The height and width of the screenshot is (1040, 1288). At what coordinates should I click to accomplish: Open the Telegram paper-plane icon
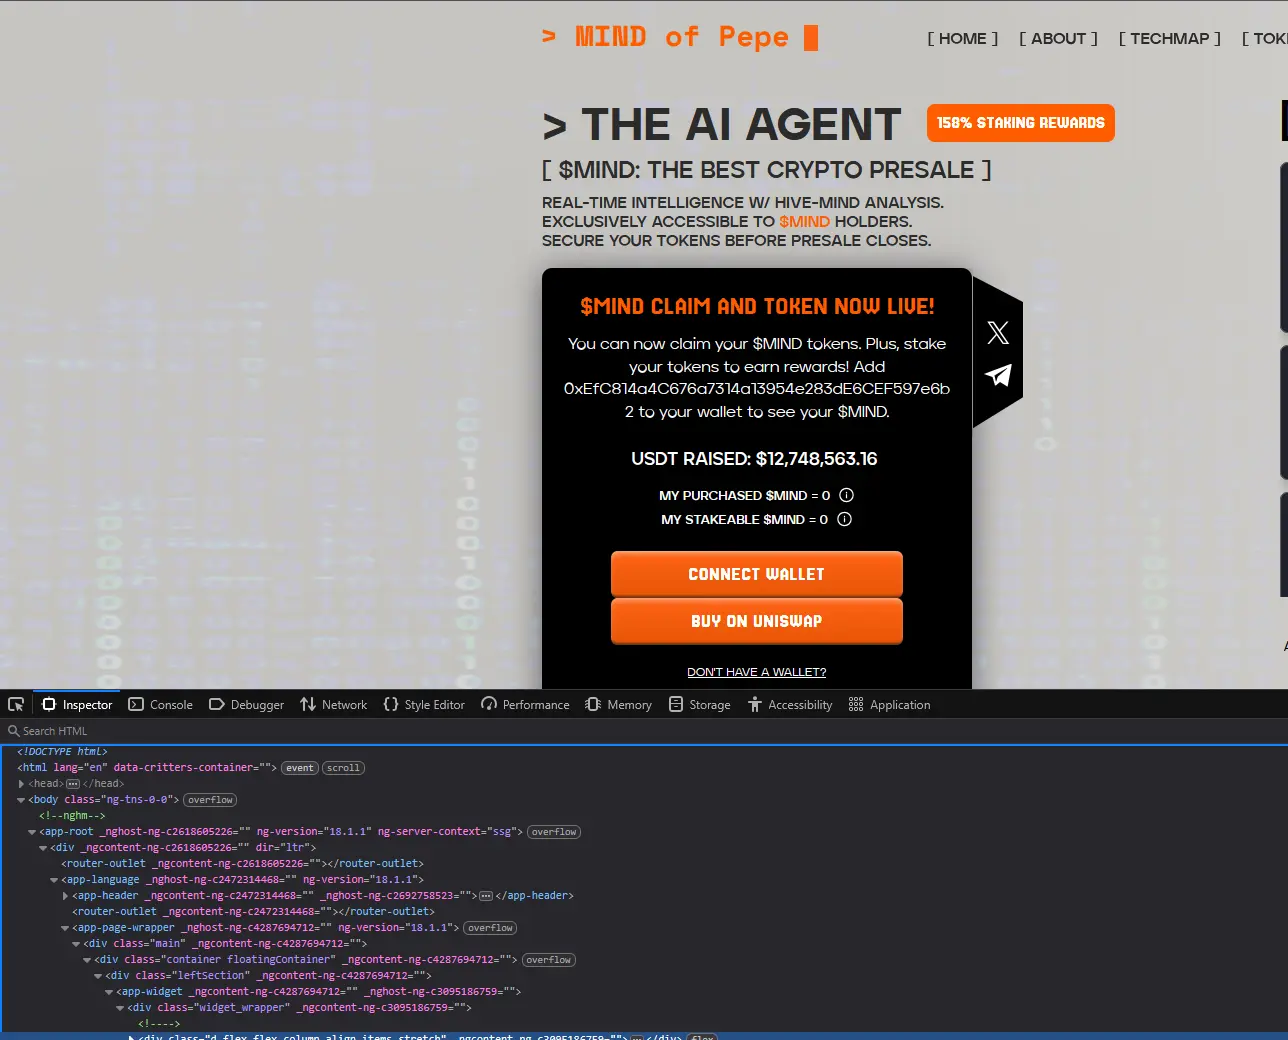pyautogui.click(x=998, y=375)
